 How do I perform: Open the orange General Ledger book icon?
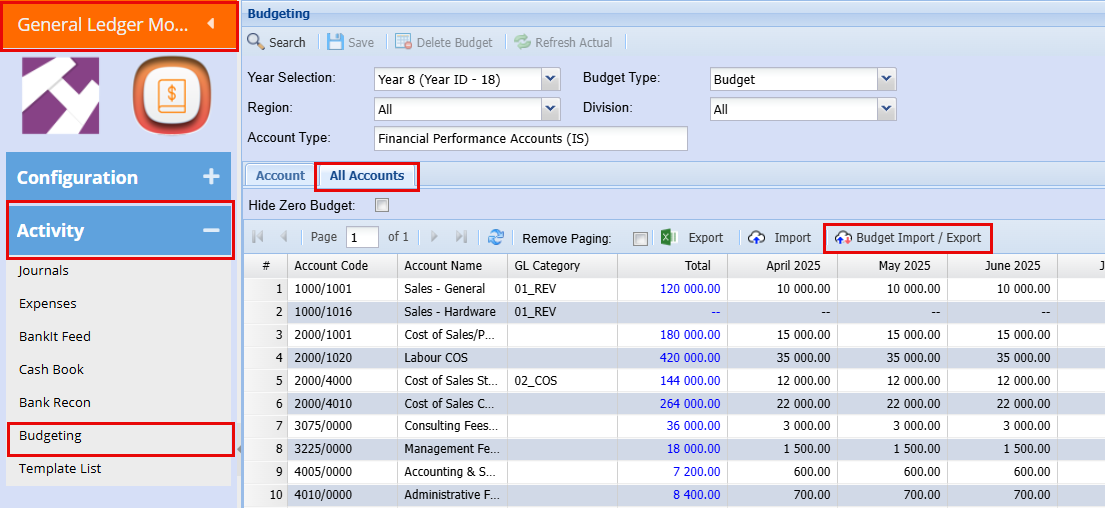tap(171, 96)
